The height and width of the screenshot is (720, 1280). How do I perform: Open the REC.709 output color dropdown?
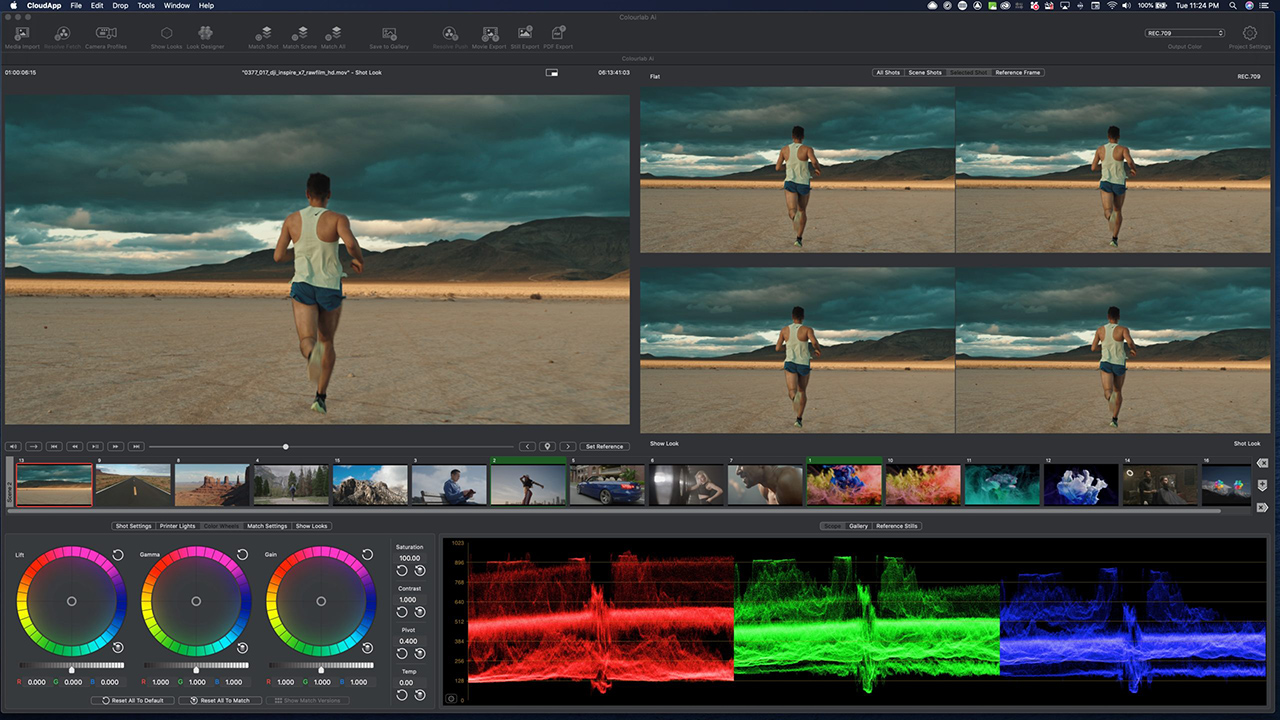(x=1185, y=32)
